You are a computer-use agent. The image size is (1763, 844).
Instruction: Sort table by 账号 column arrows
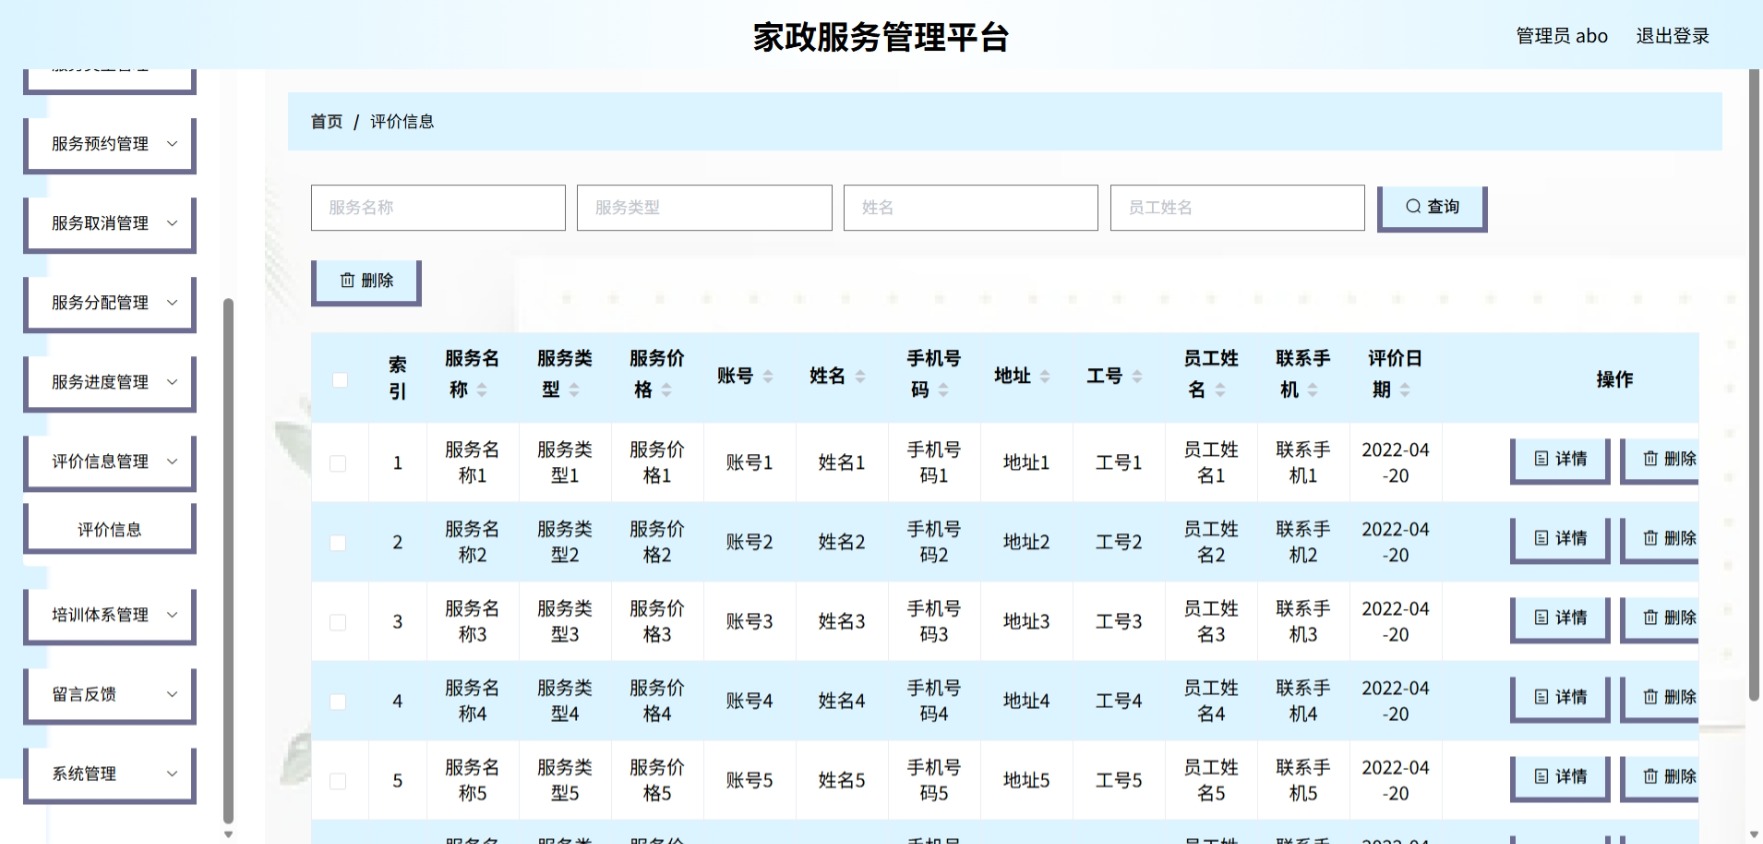click(768, 376)
